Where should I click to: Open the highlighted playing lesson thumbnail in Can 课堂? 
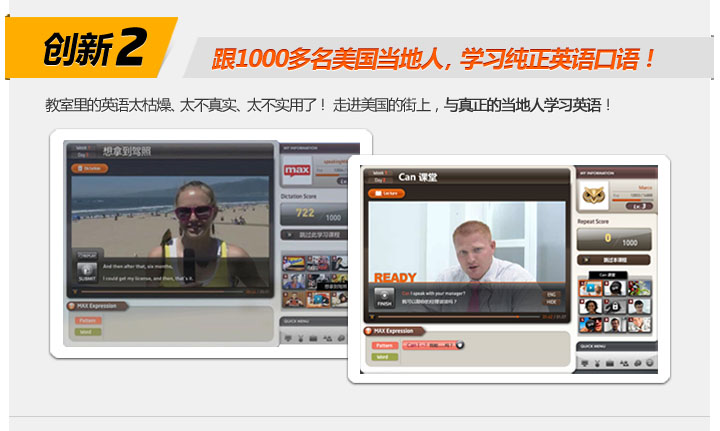pyautogui.click(x=590, y=288)
